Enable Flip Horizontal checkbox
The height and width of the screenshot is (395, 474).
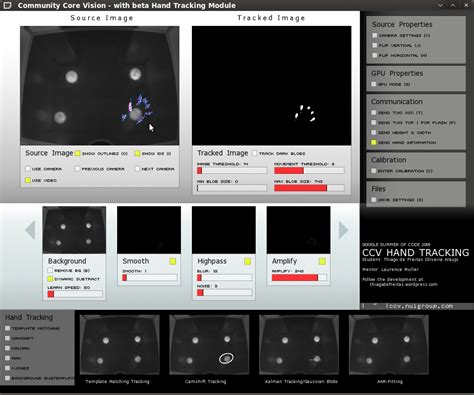(375, 55)
